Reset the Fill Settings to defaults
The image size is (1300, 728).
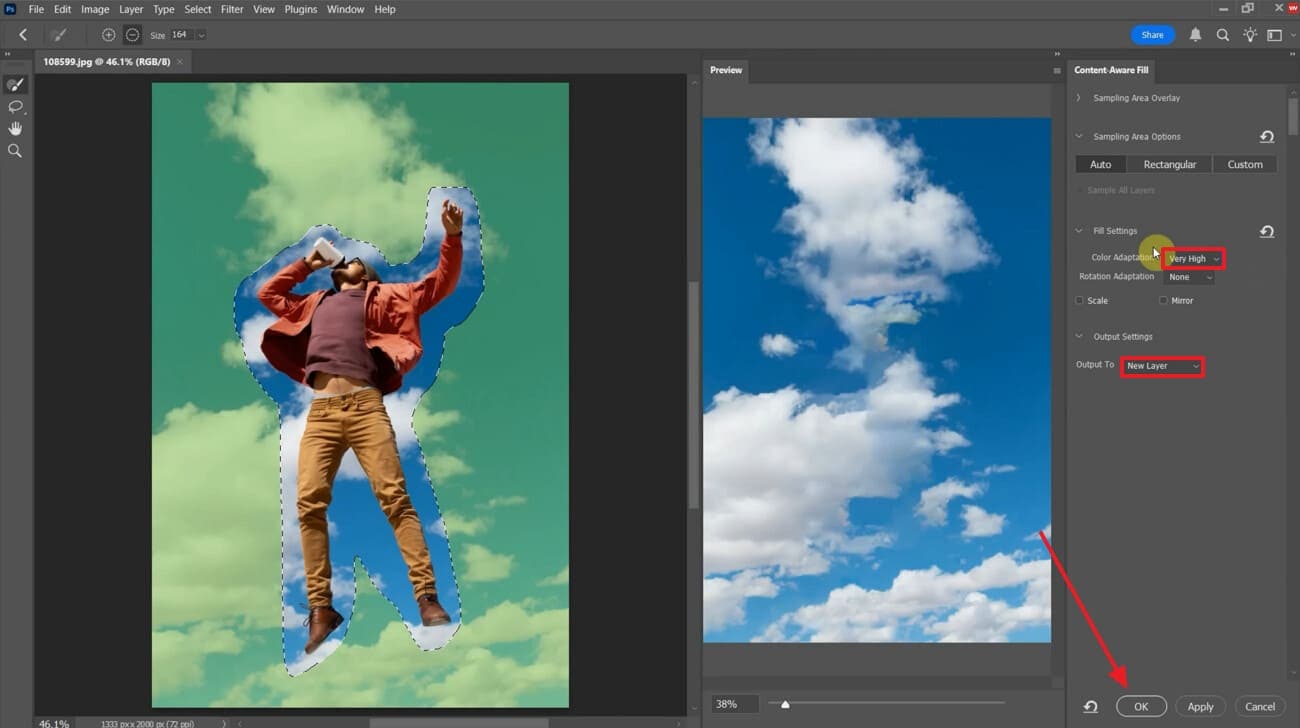(1267, 231)
